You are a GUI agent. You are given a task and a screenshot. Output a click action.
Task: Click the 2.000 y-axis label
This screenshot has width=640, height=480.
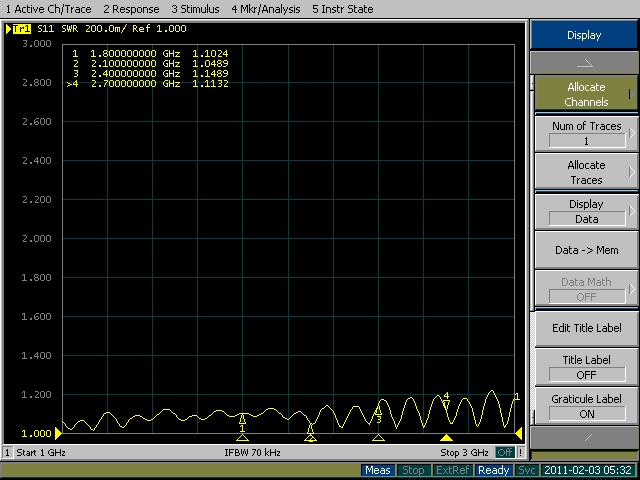37,238
